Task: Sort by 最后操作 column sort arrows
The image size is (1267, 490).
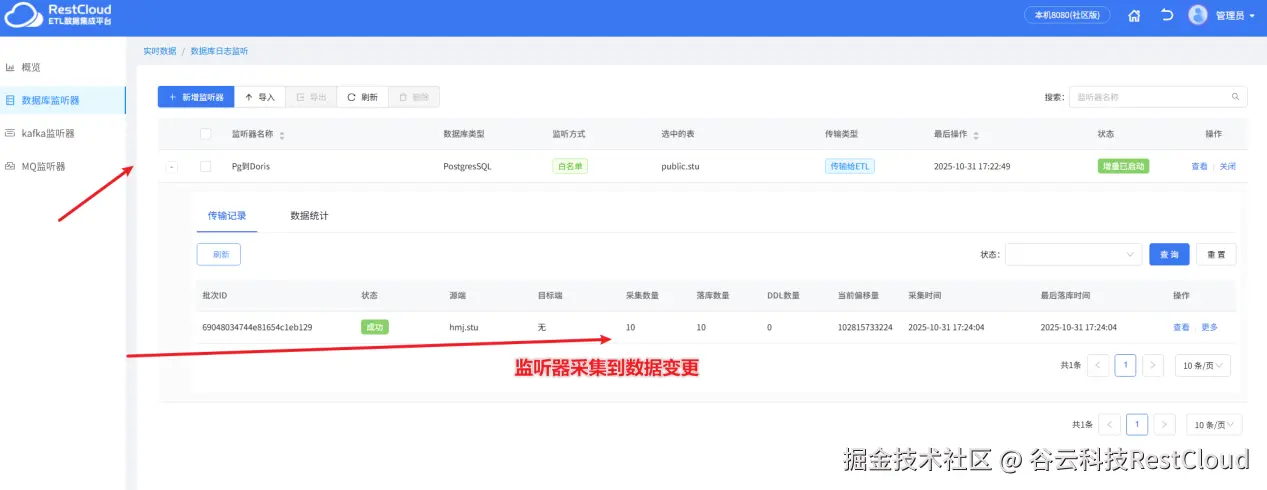Action: (x=976, y=135)
